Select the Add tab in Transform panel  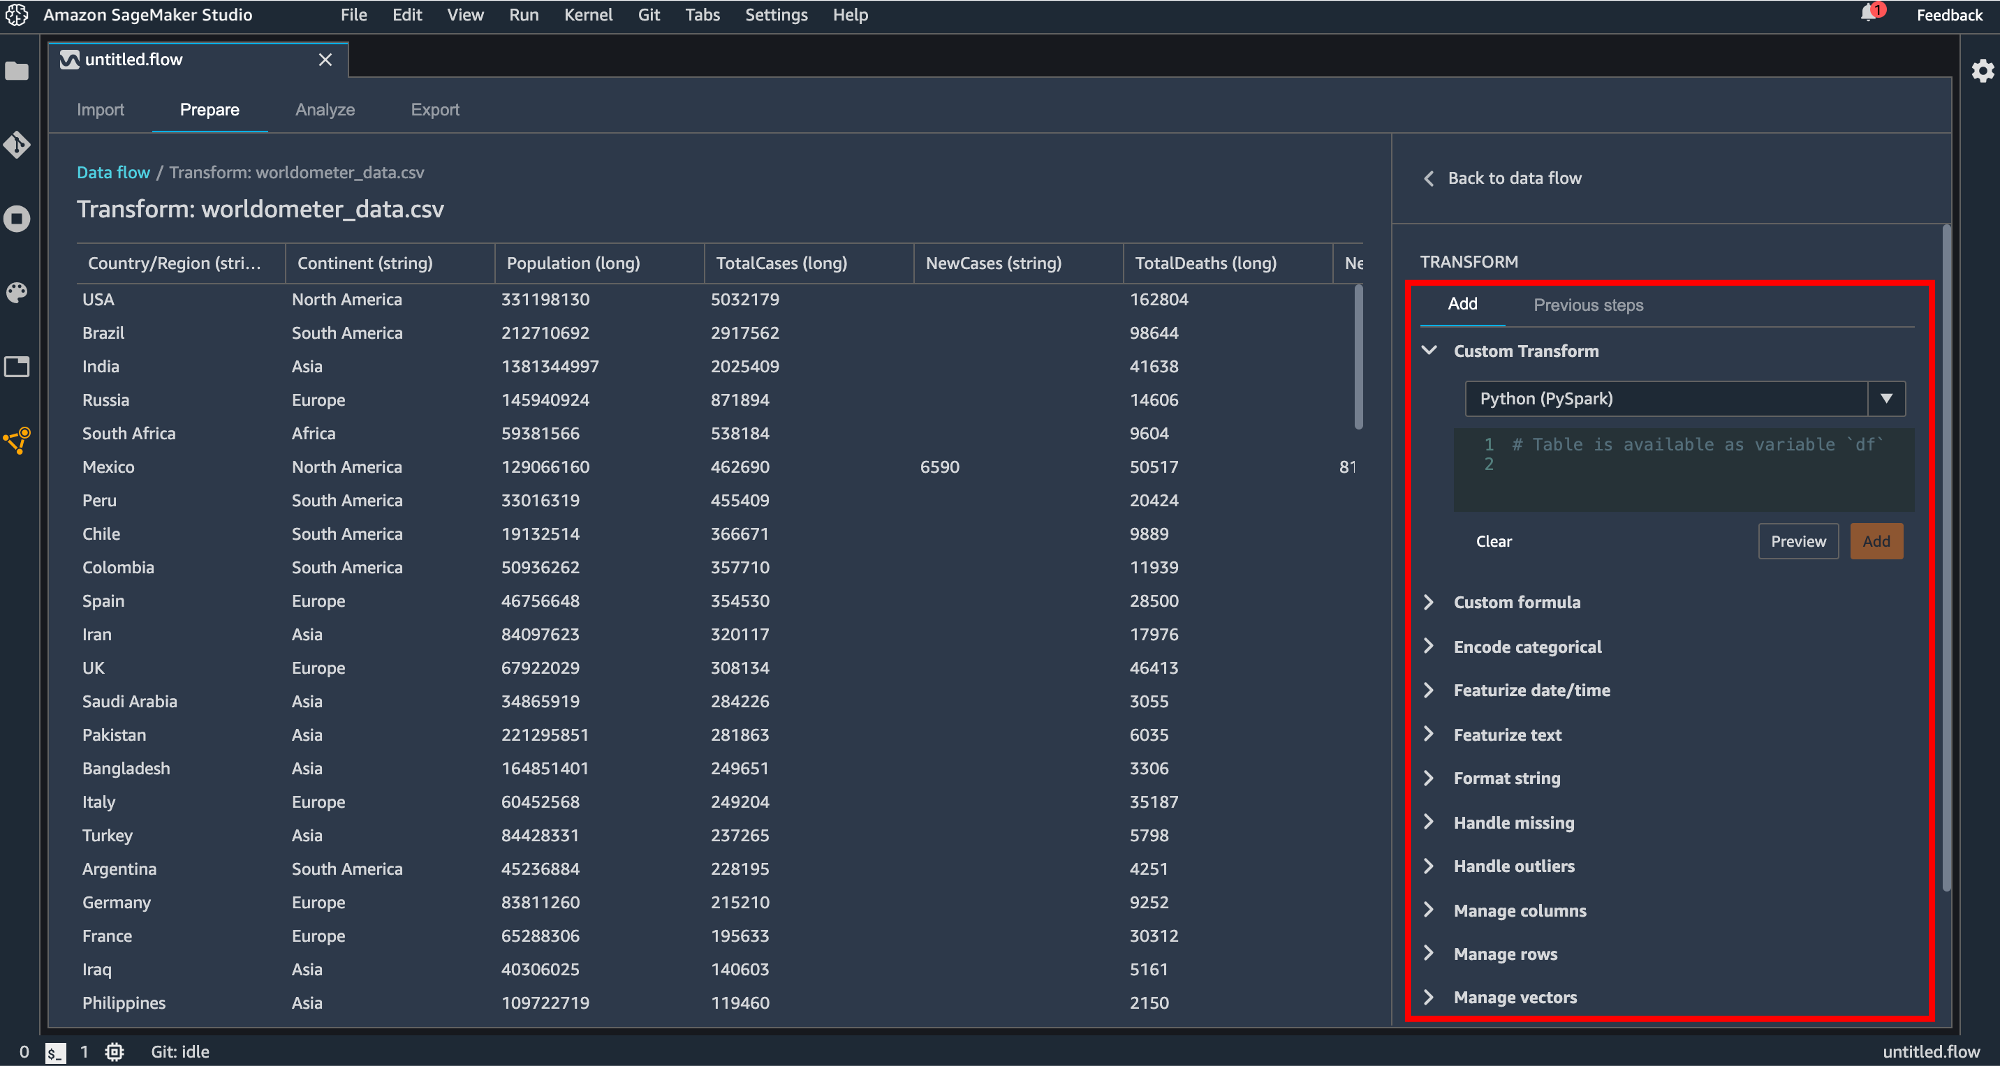coord(1463,304)
